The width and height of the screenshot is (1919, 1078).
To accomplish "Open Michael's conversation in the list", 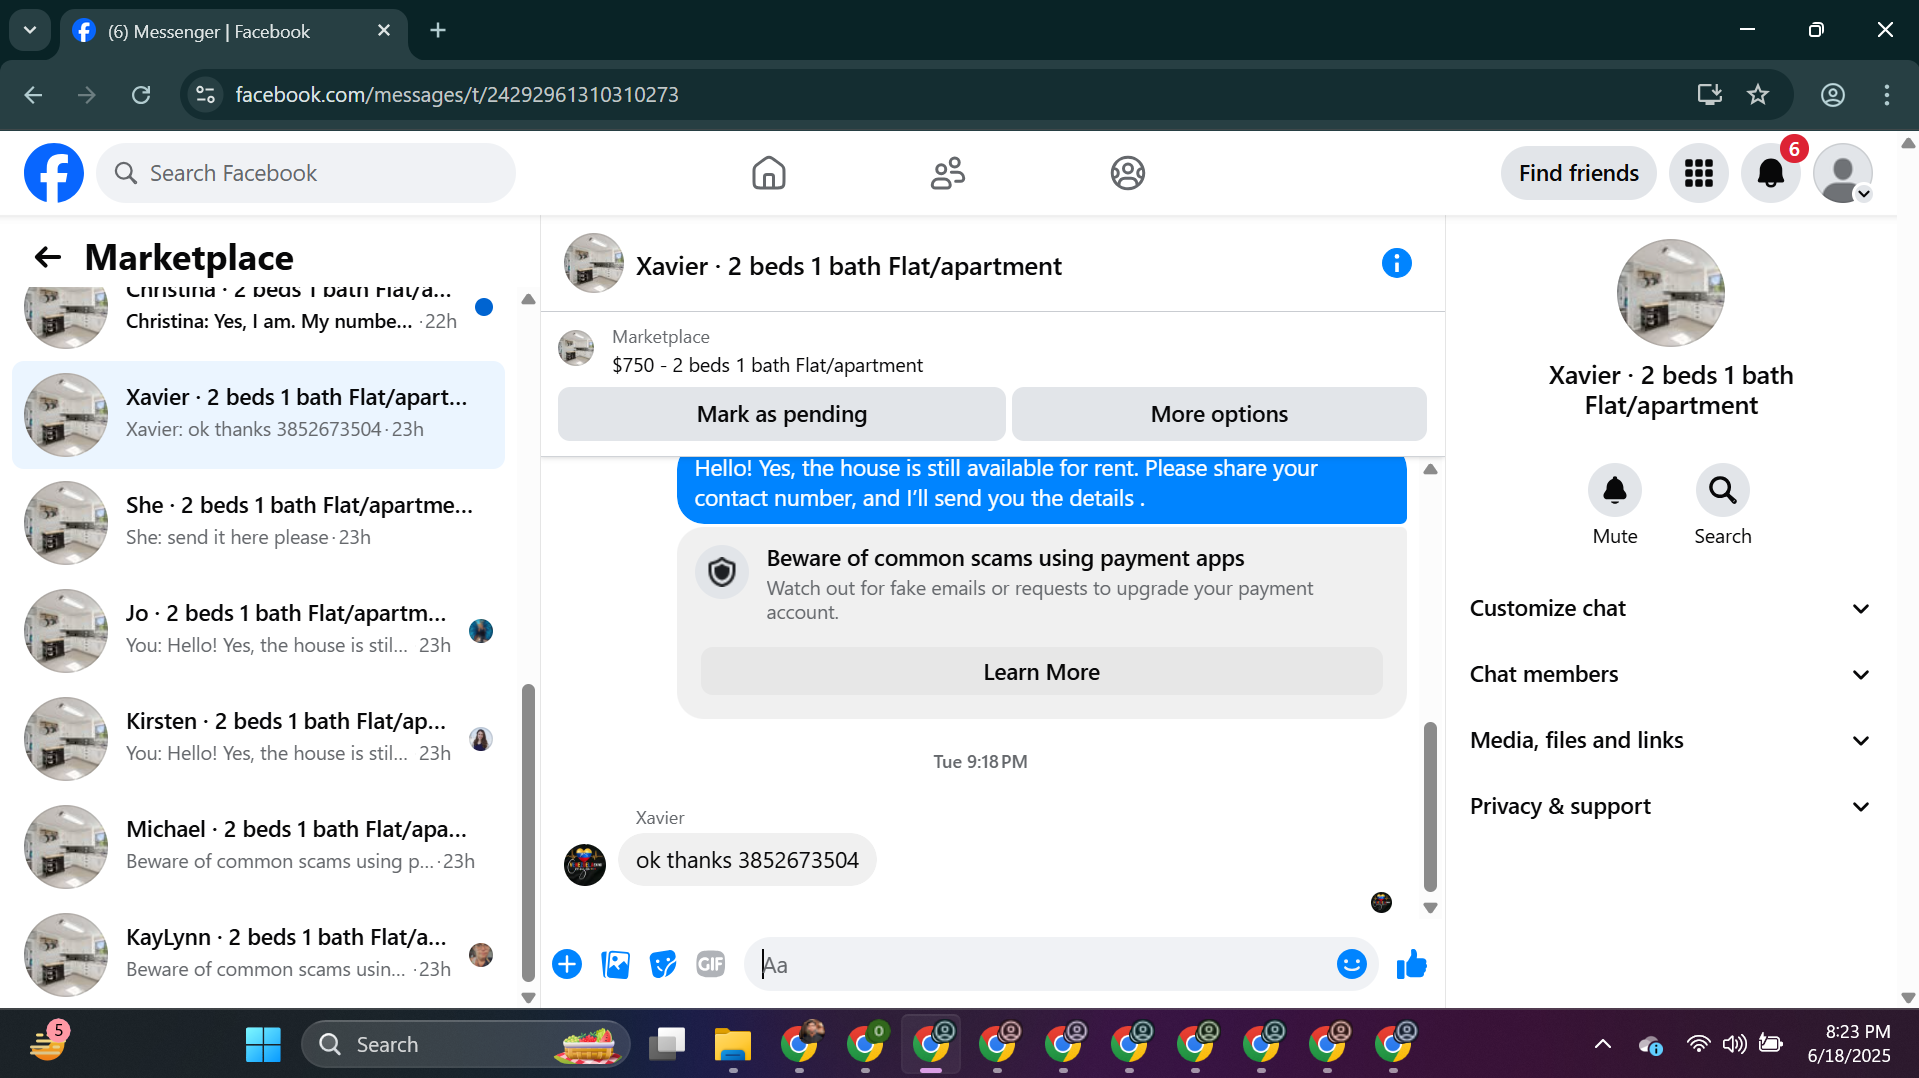I will click(258, 847).
